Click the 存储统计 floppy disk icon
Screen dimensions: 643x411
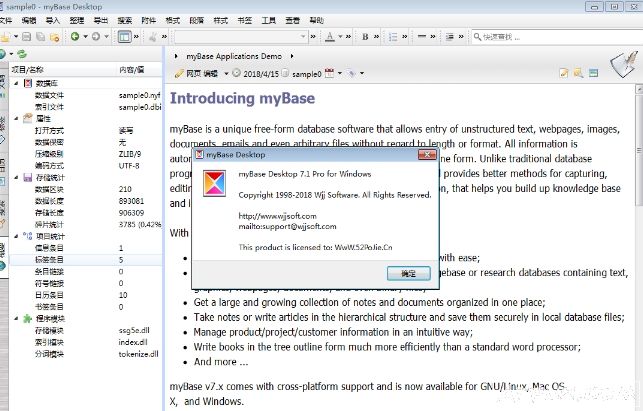[x=27, y=178]
